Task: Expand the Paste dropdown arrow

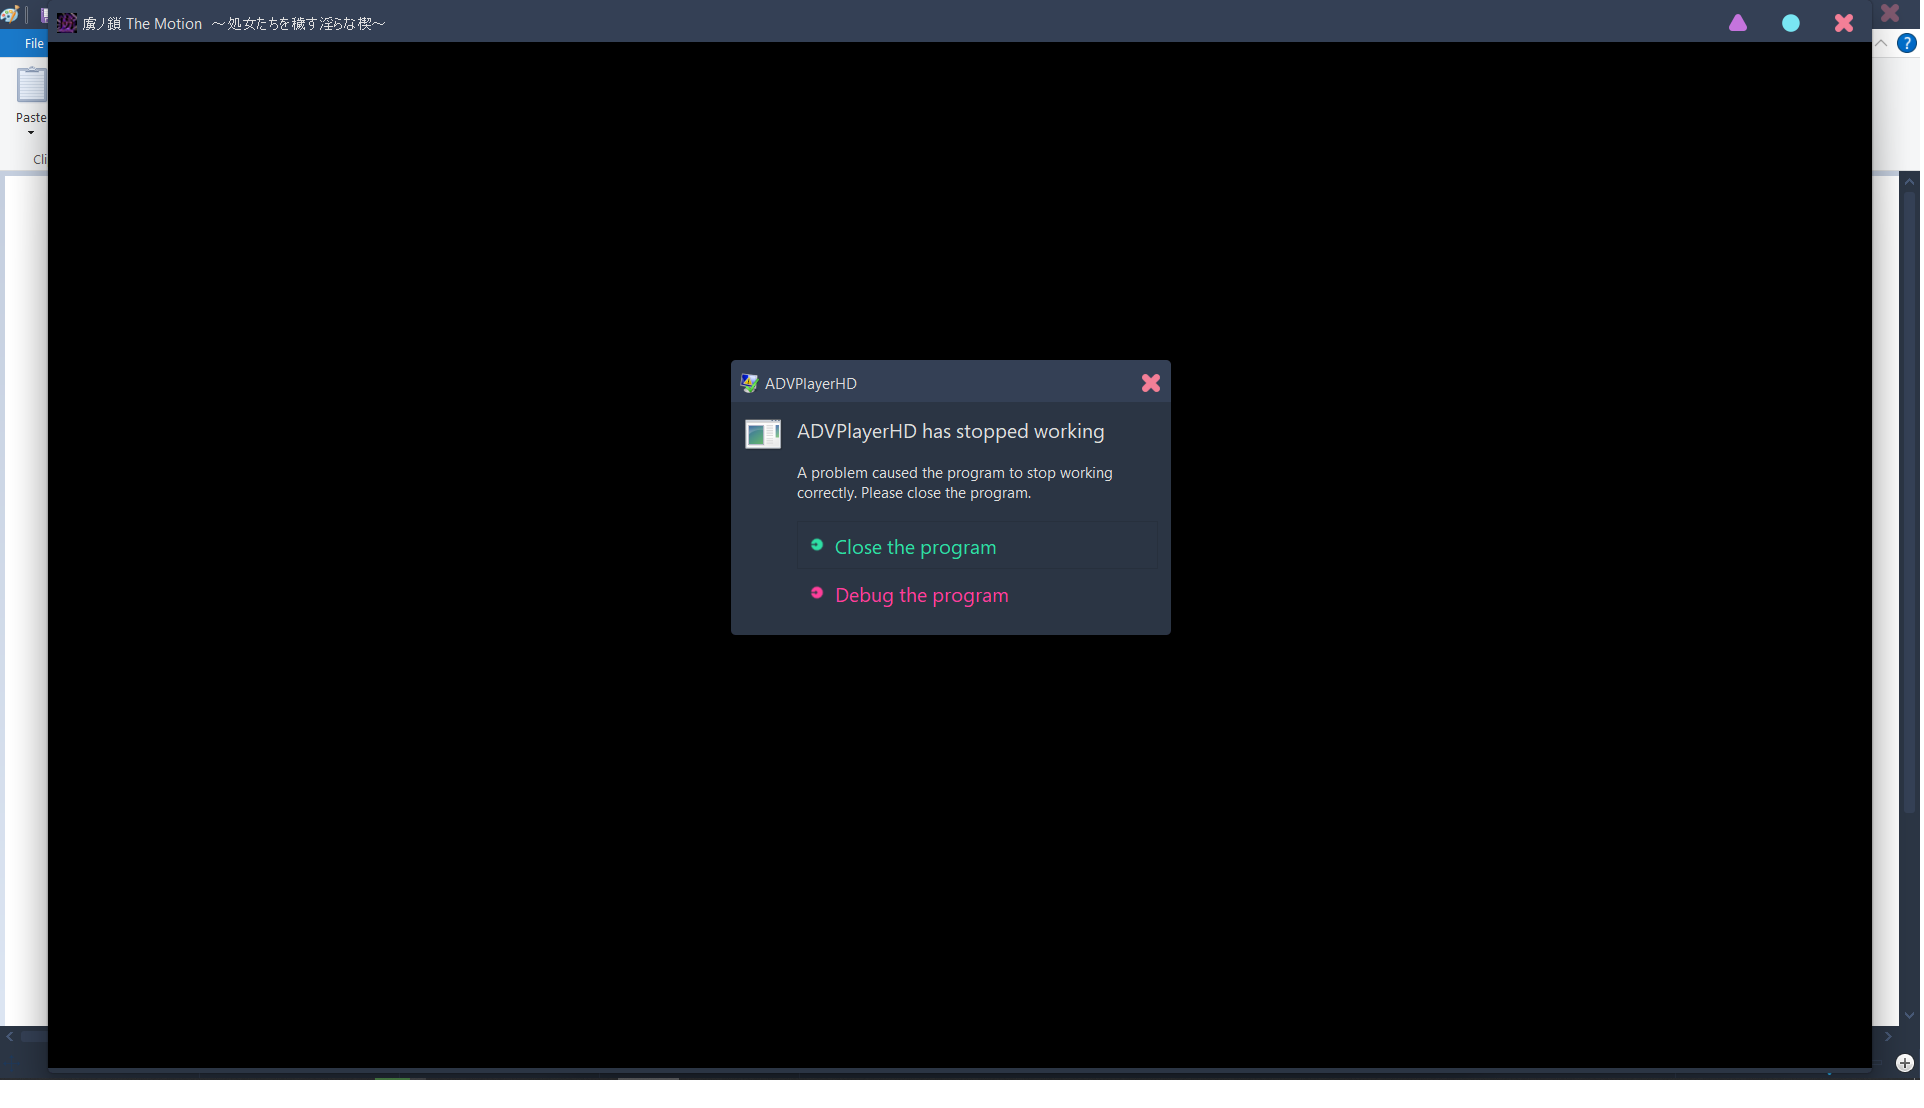Action: (x=31, y=133)
